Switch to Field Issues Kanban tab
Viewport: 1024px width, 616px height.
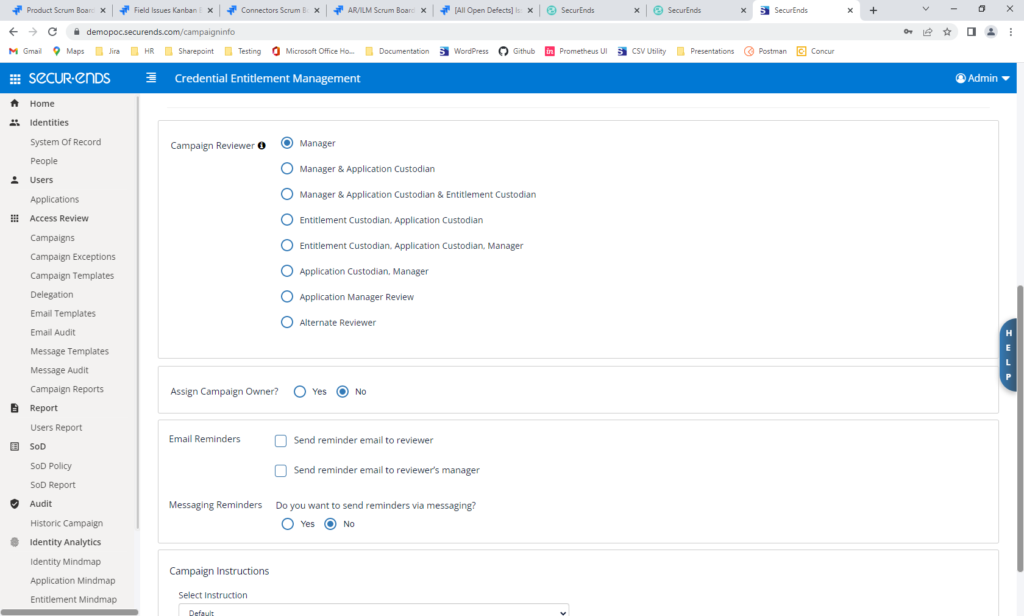pos(165,10)
